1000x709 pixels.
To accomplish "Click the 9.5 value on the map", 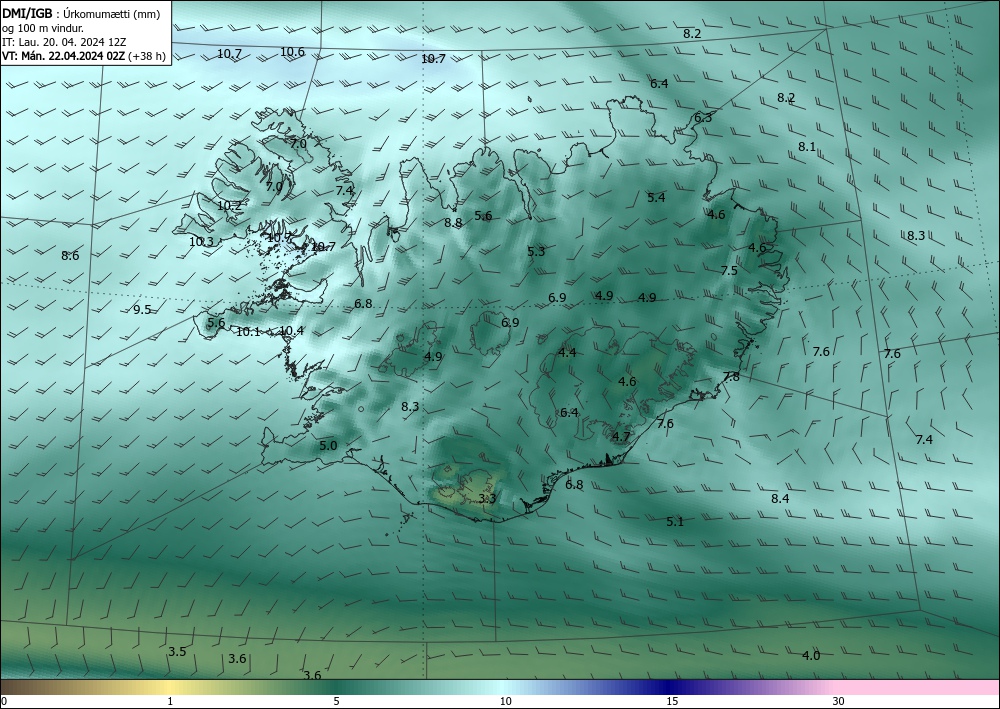I will (142, 310).
